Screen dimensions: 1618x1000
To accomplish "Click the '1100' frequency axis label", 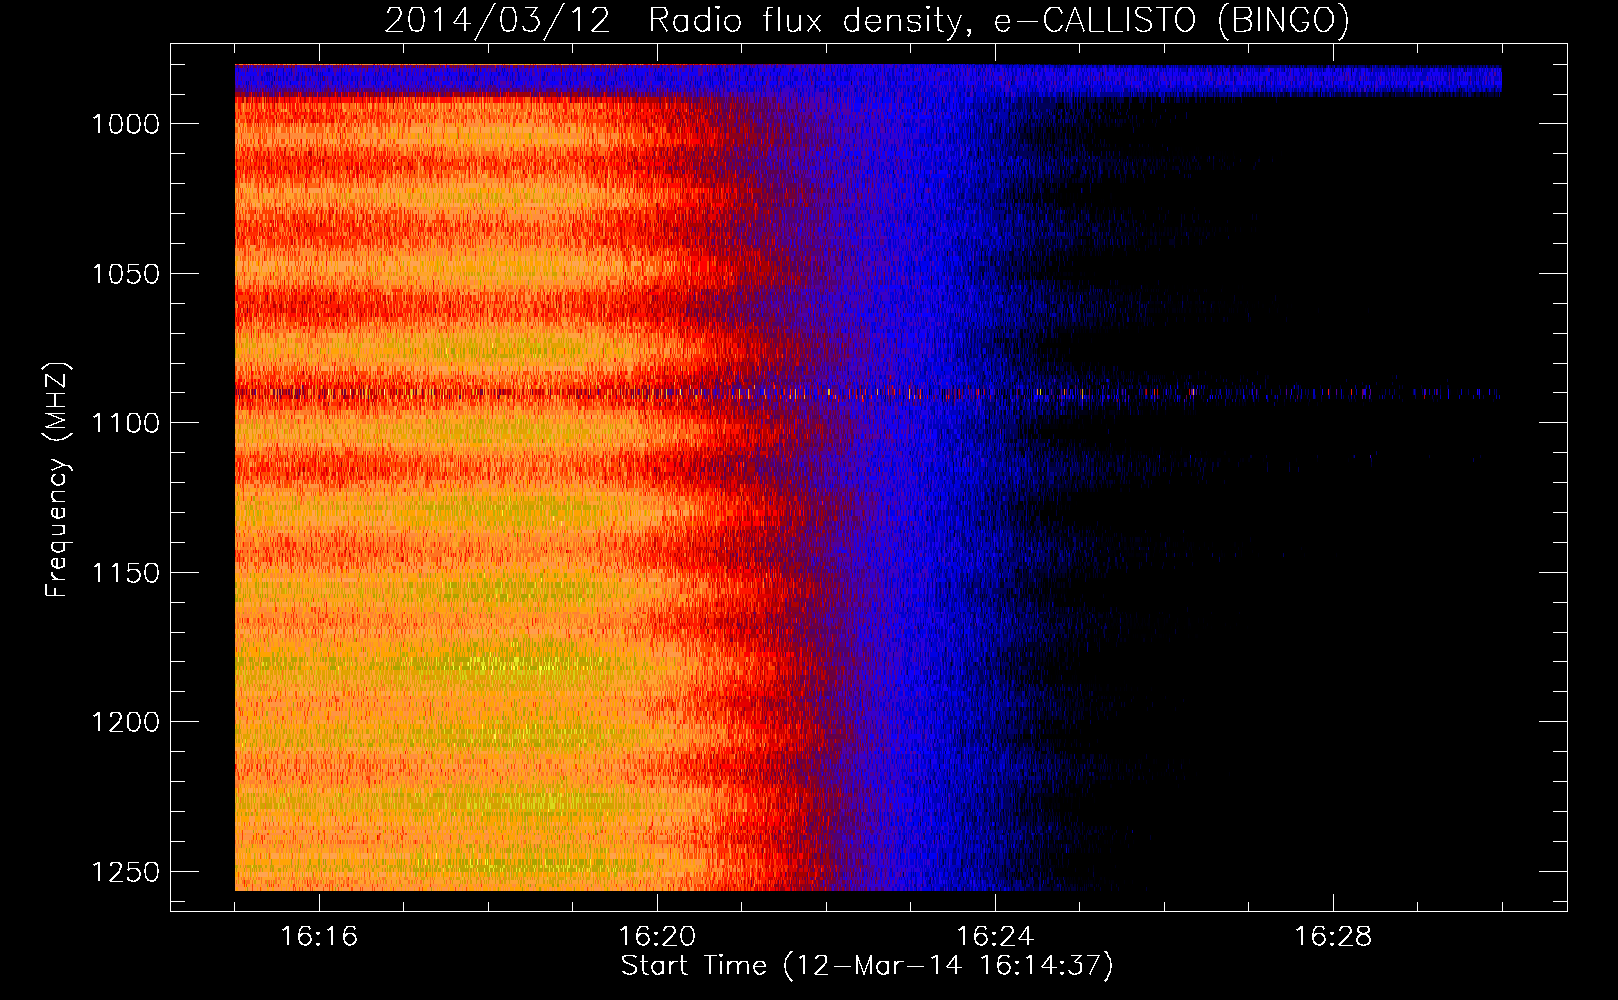I will (x=126, y=423).
